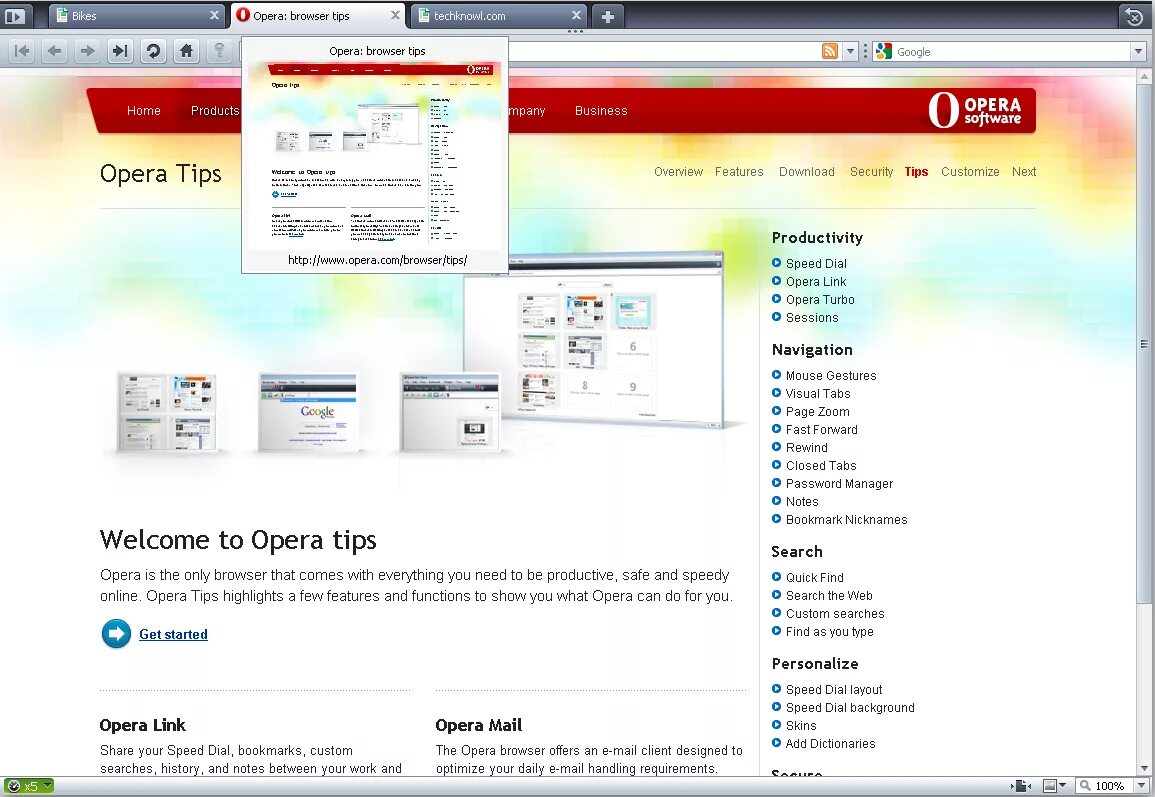The image size is (1155, 797).
Task: Open the Business menu item
Action: coord(601,110)
